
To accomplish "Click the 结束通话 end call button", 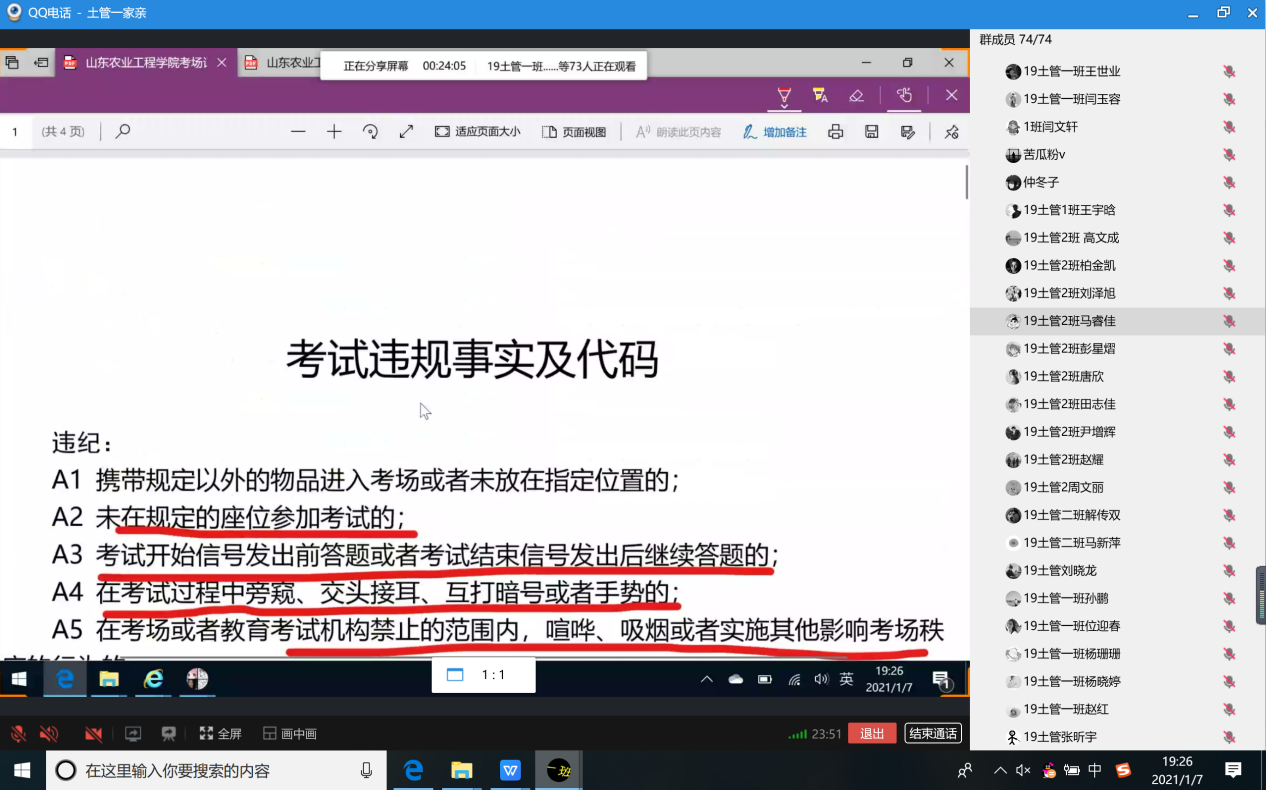I will click(933, 734).
